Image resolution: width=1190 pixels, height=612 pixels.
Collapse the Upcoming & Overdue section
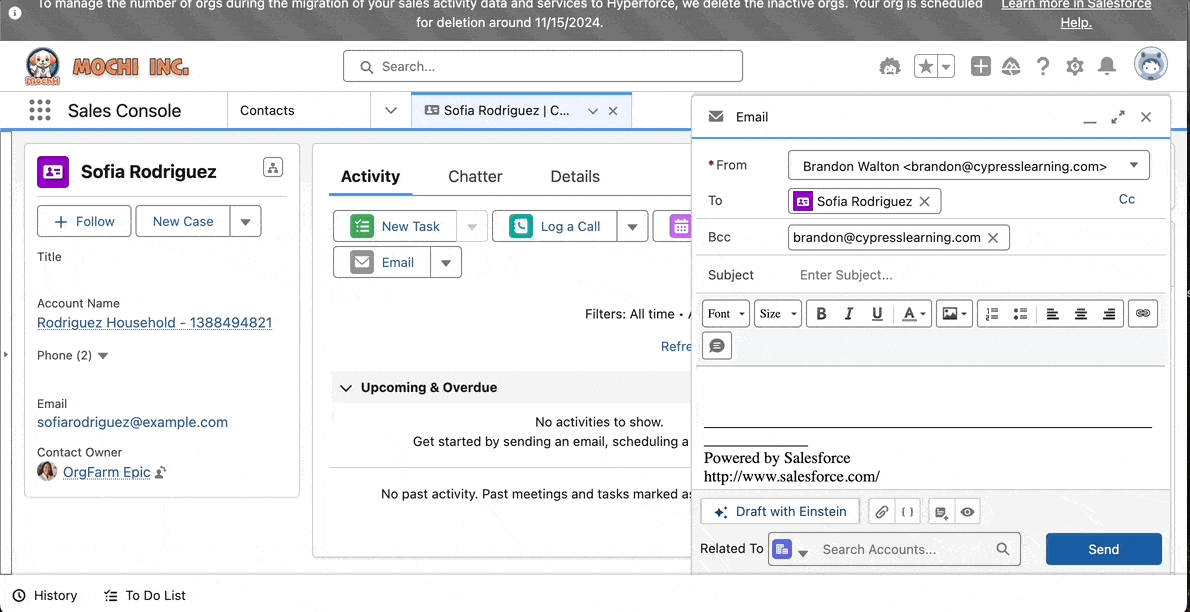[x=346, y=388]
